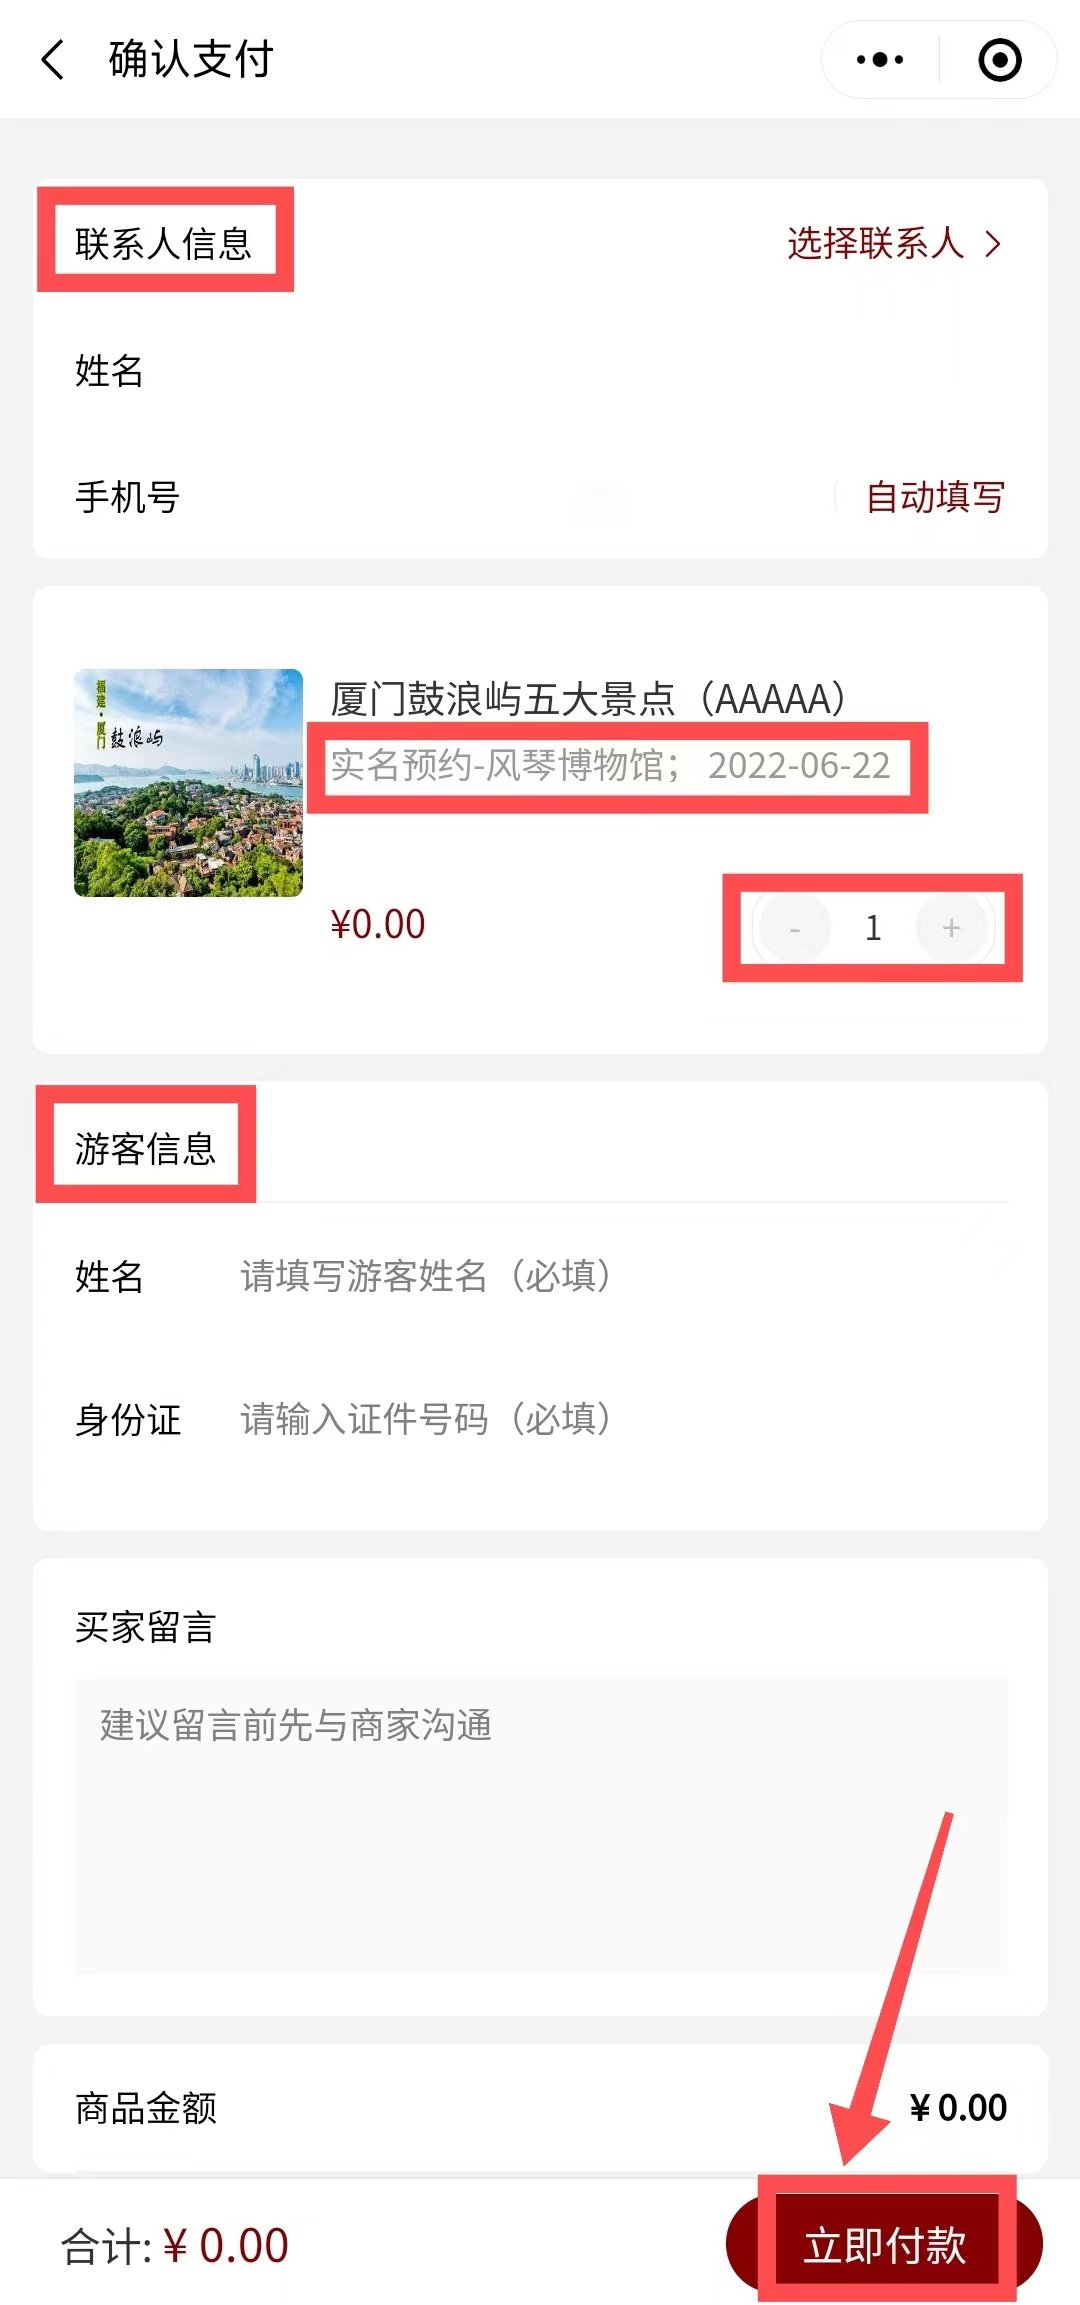Tap the mini program close circle icon

click(x=999, y=60)
